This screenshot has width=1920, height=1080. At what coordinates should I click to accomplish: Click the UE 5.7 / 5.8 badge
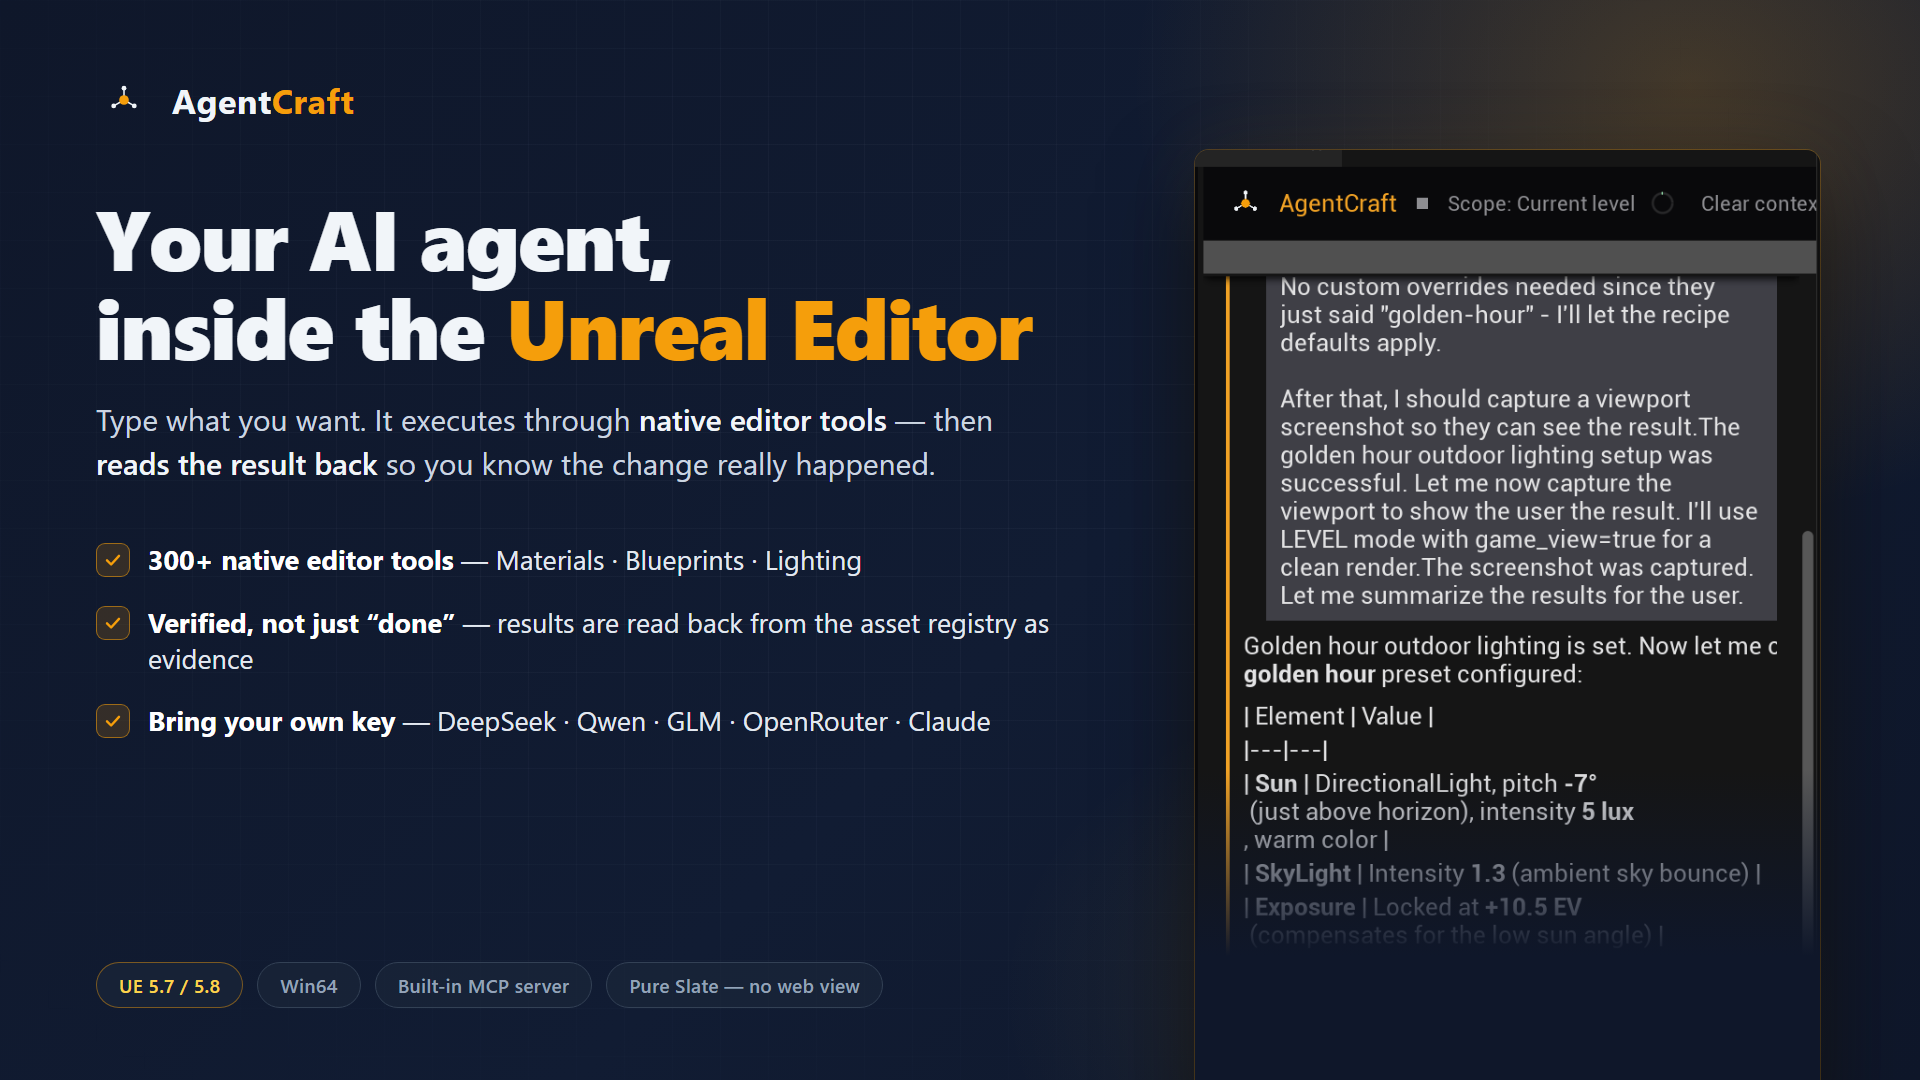point(169,986)
